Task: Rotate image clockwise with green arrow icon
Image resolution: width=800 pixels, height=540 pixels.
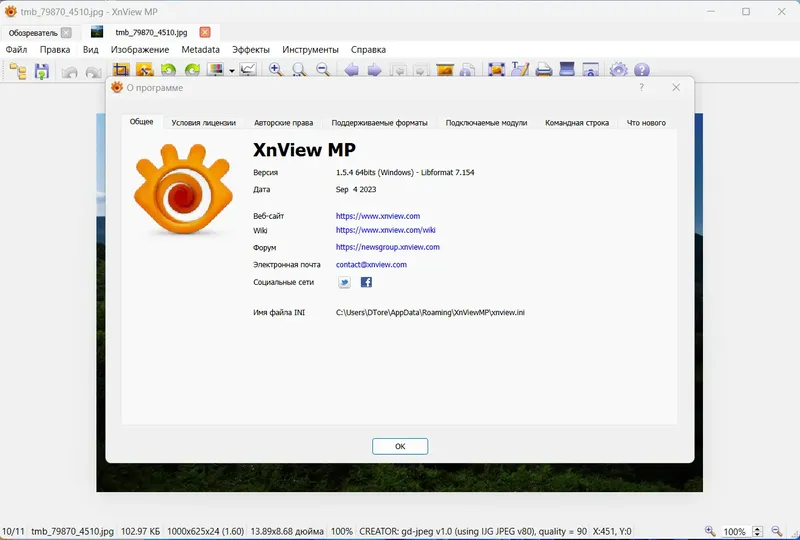Action: pyautogui.click(x=192, y=70)
